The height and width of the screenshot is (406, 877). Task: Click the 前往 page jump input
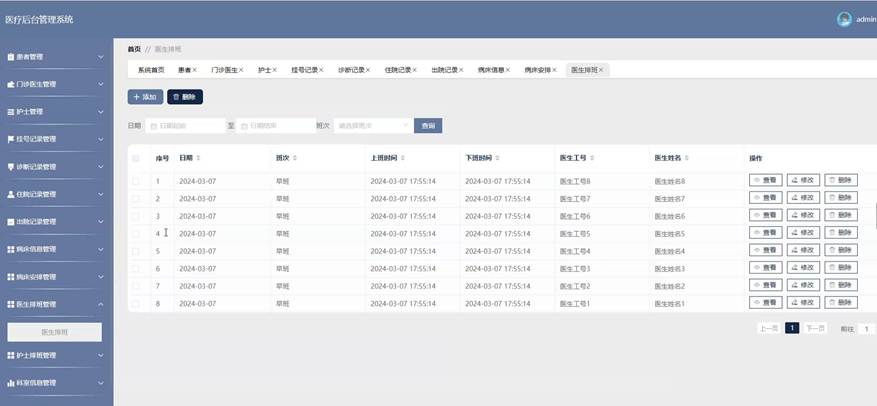pos(867,329)
